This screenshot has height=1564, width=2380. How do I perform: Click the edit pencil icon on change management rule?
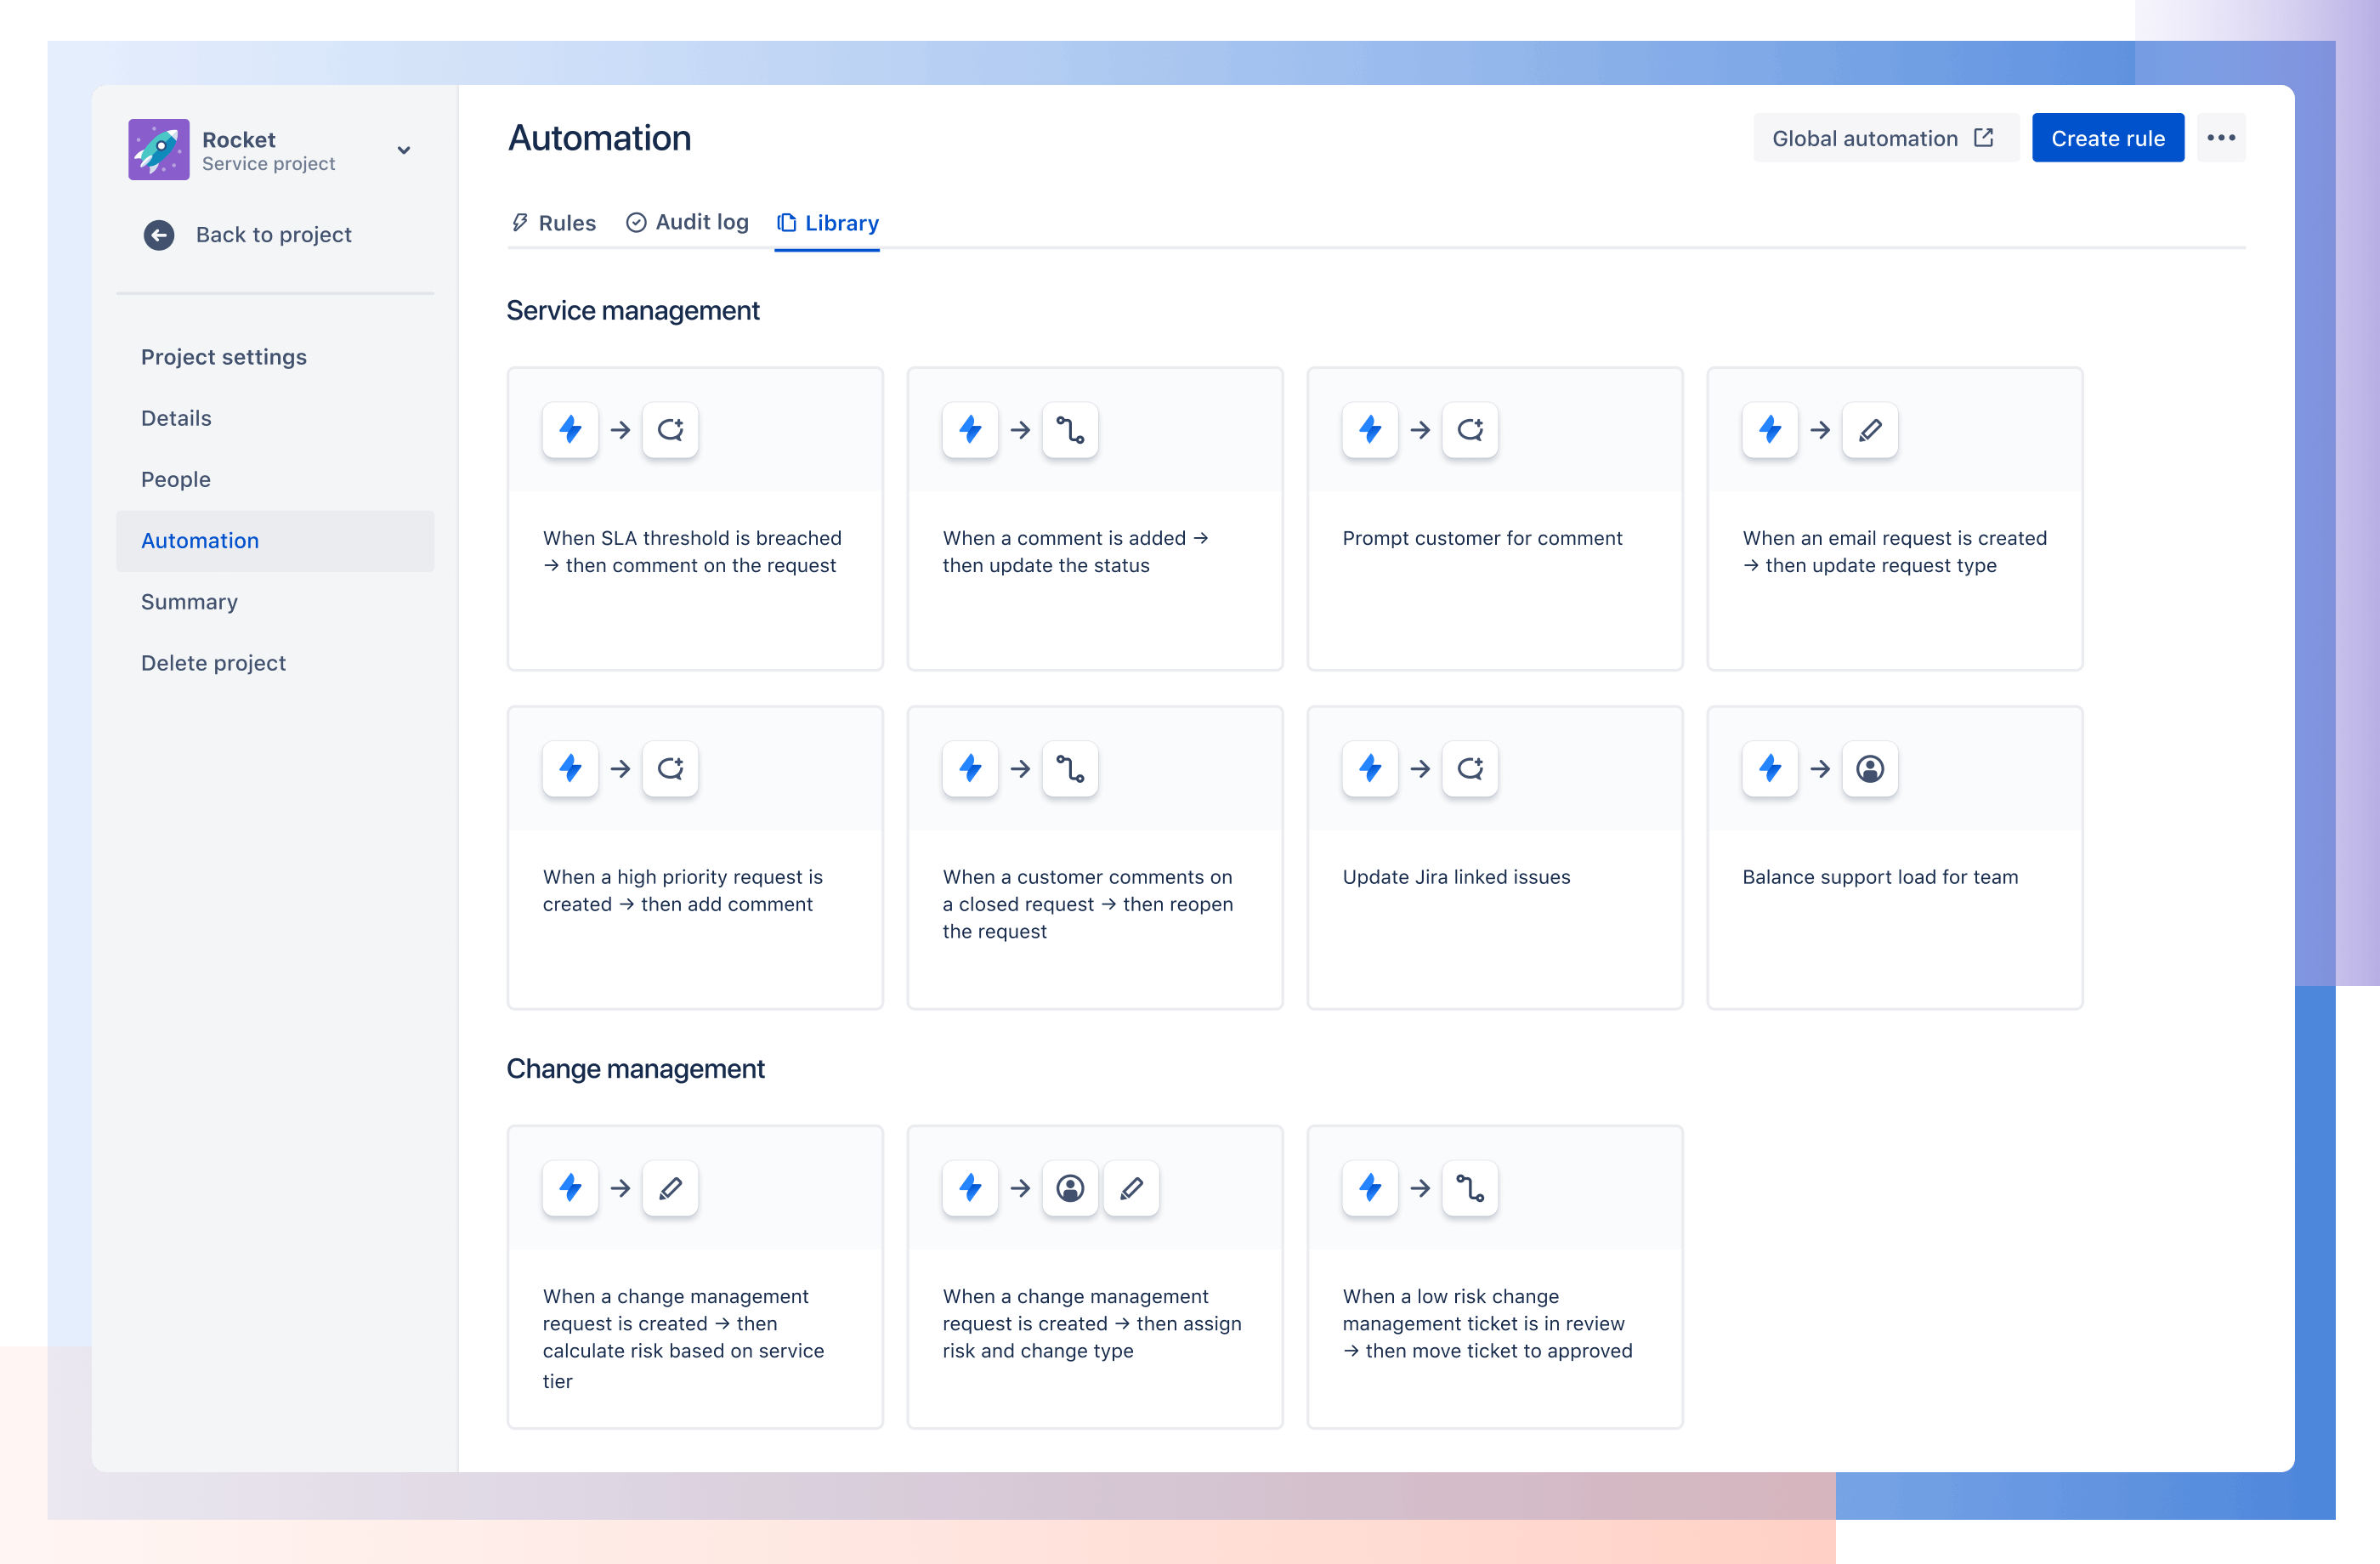tap(668, 1187)
